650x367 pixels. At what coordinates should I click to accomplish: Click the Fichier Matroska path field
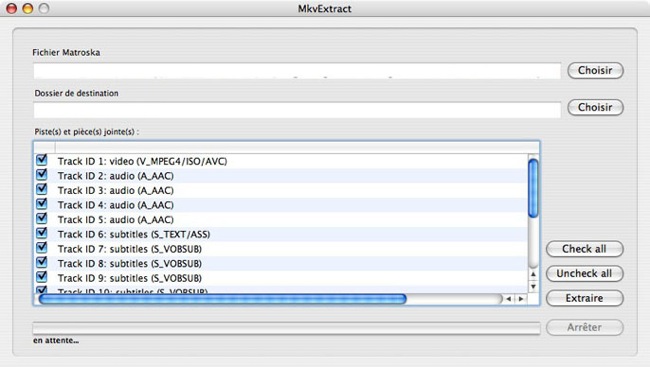[x=297, y=70]
